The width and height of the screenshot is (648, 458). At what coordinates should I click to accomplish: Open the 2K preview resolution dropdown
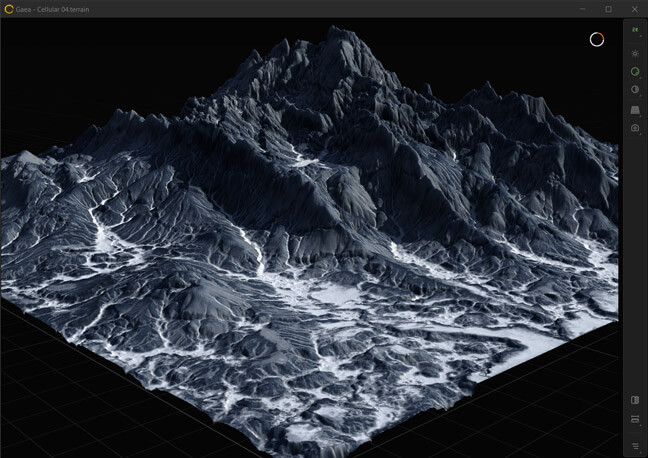click(635, 33)
